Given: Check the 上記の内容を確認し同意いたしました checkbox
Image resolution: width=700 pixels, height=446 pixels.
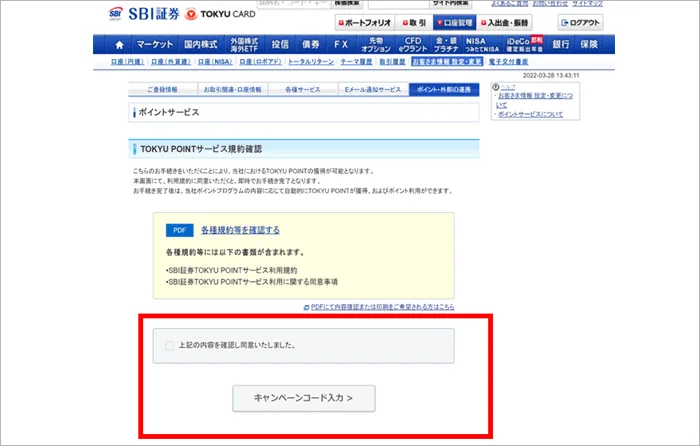Looking at the screenshot, I should (x=170, y=346).
